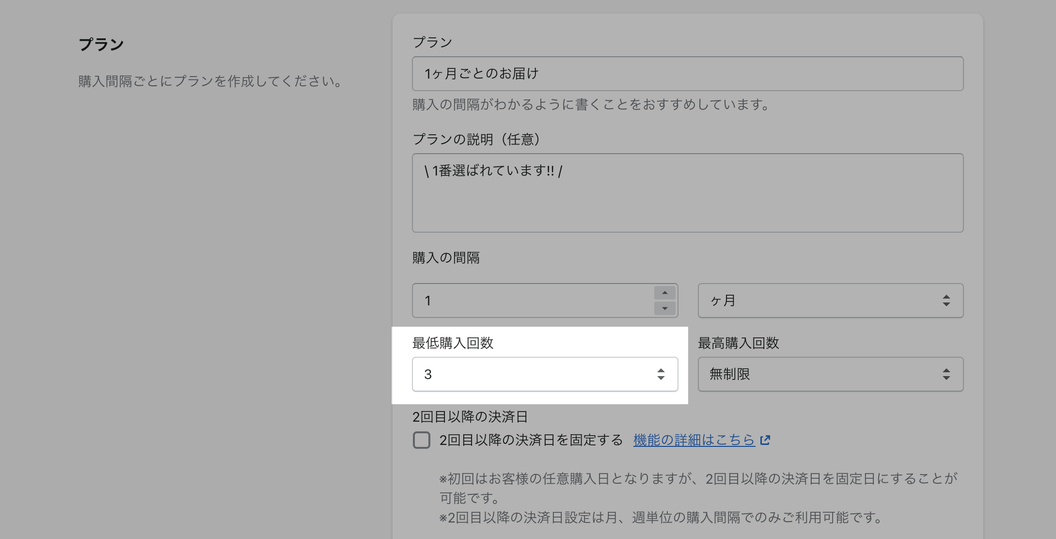Click the 最低購入回数 label
The height and width of the screenshot is (539, 1056).
(453, 343)
